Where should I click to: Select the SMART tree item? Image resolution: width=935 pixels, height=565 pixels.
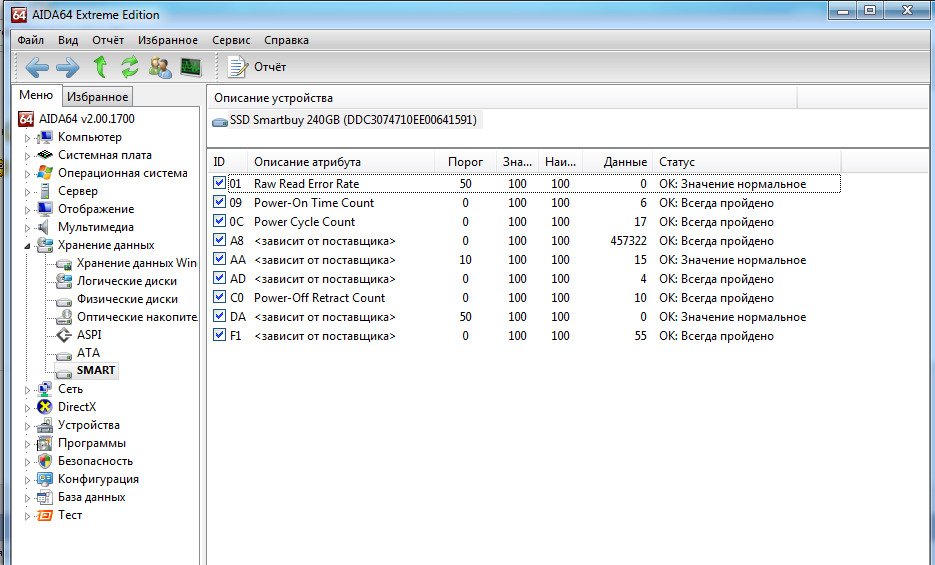pyautogui.click(x=95, y=371)
